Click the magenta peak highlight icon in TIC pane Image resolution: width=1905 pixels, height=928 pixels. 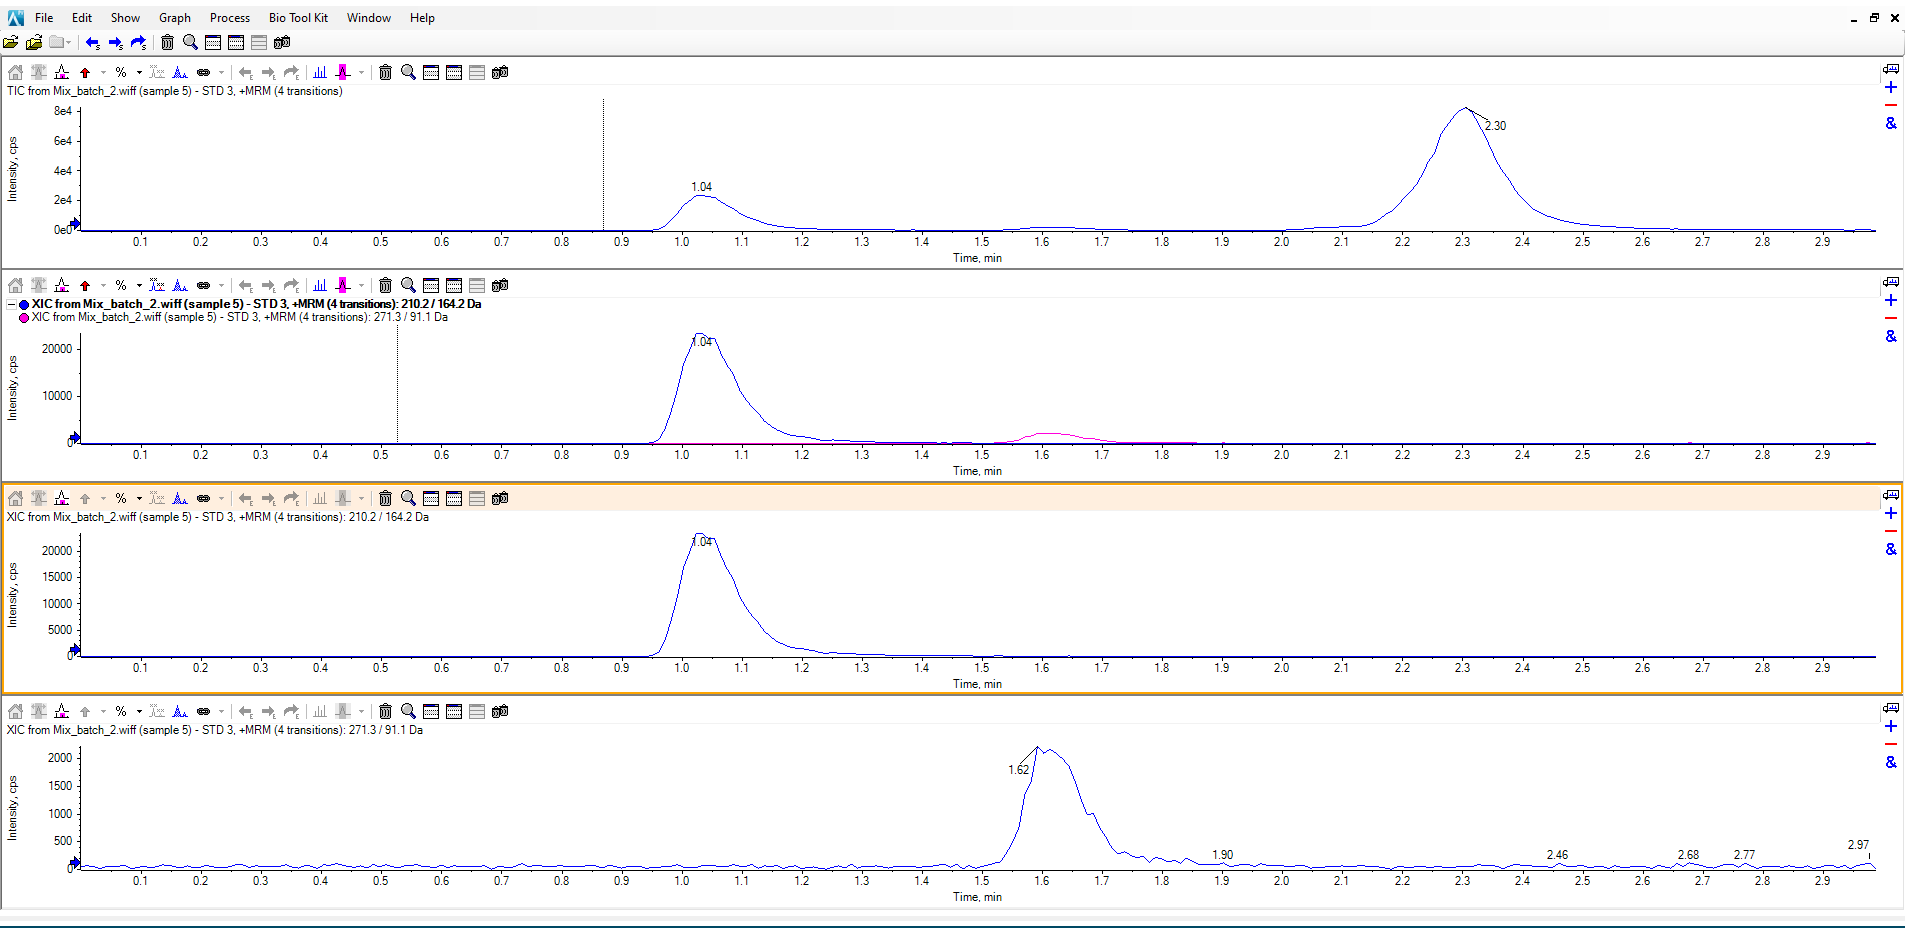point(343,72)
